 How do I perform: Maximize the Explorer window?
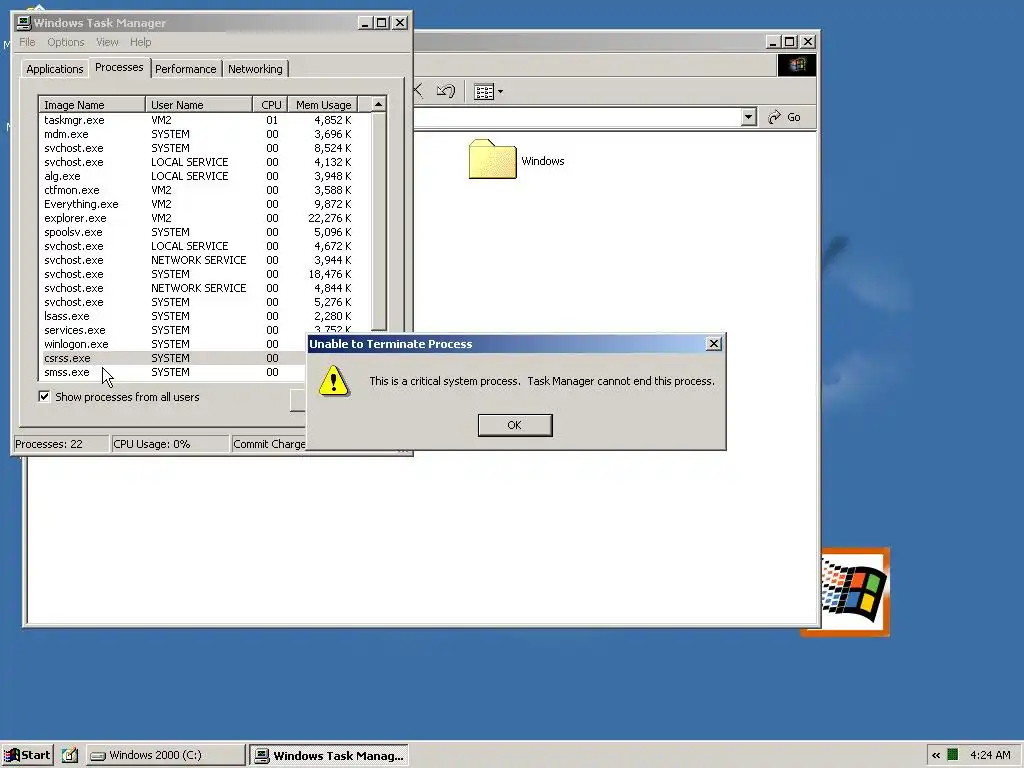click(x=790, y=42)
